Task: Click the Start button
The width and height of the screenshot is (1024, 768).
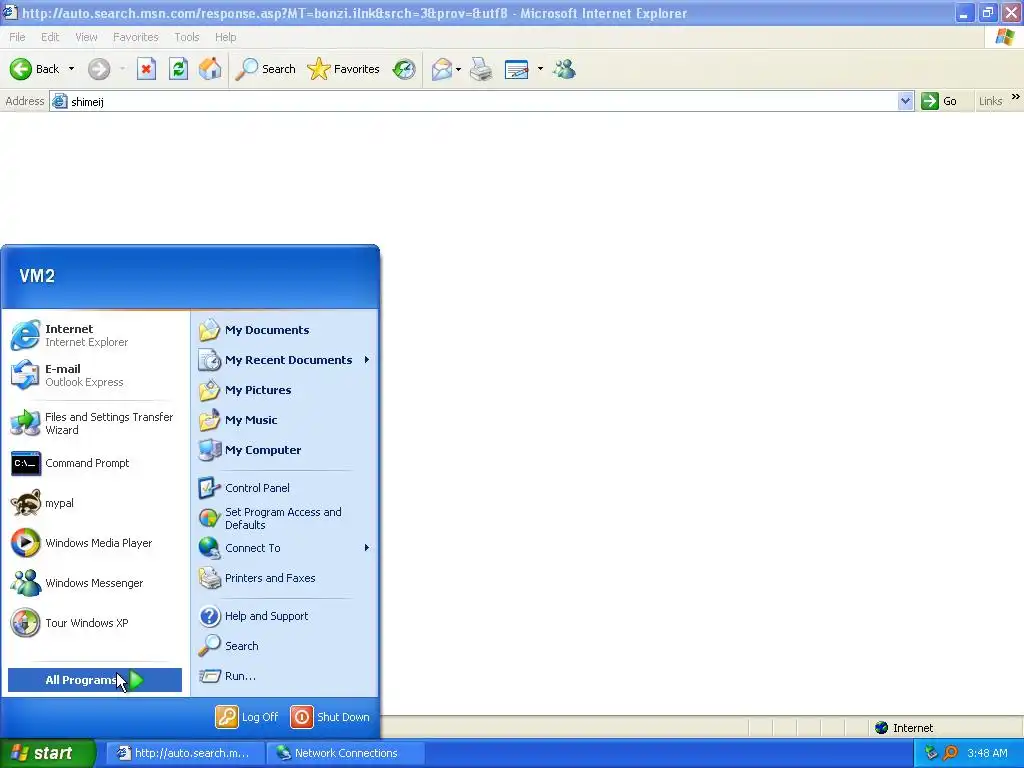Action: click(x=48, y=753)
